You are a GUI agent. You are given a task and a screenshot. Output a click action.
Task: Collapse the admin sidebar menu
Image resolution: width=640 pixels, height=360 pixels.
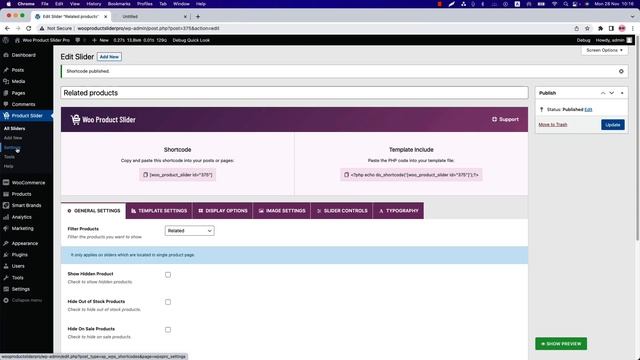[27, 300]
